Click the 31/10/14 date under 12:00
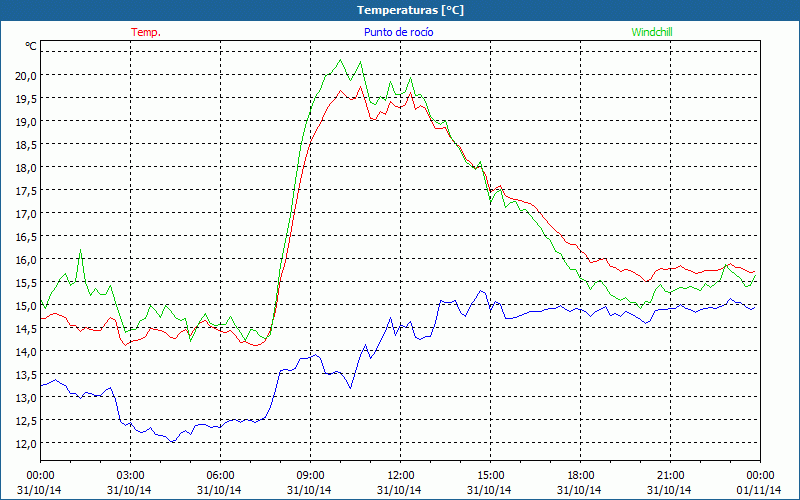800x500 pixels. (399, 490)
